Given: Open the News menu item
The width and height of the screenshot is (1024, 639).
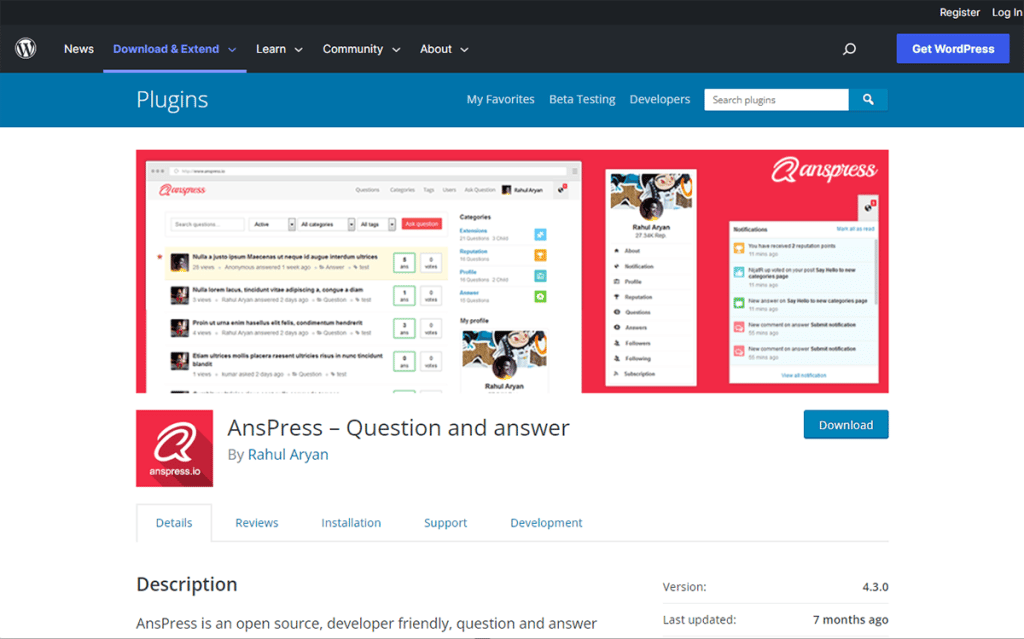Looking at the screenshot, I should click(x=78, y=49).
